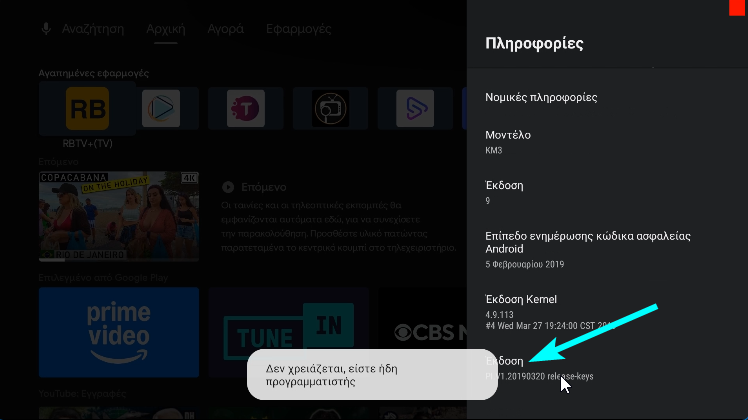The image size is (748, 420).
Task: Switch to the Αρχική tab
Action: point(165,29)
